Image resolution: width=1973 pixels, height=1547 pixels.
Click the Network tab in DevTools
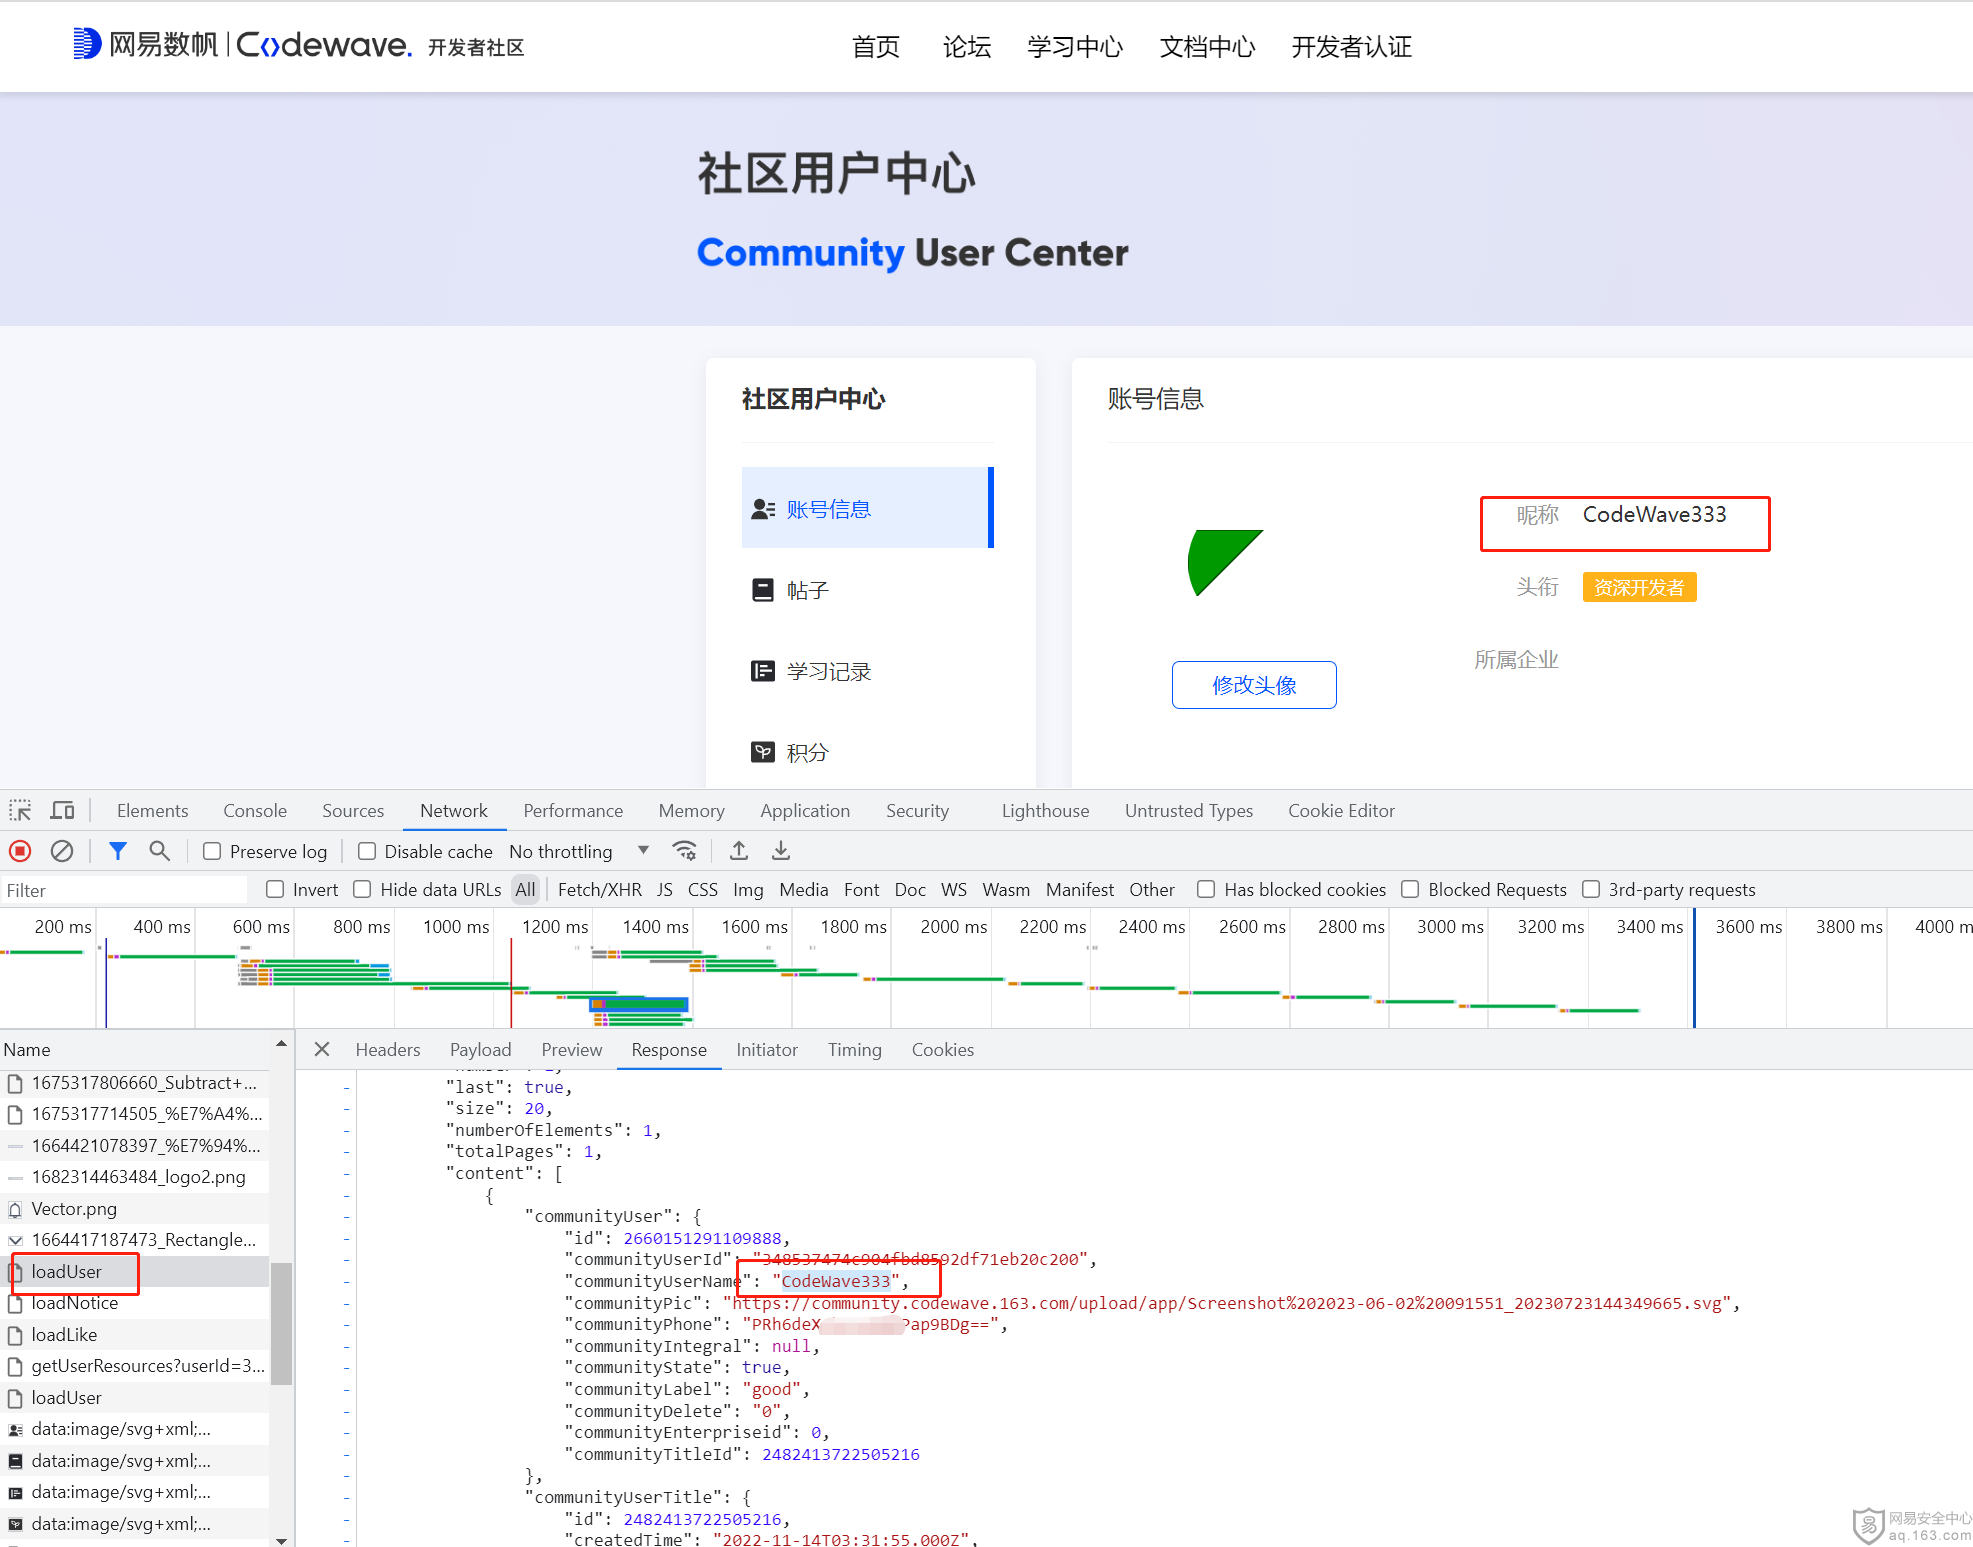(x=453, y=810)
